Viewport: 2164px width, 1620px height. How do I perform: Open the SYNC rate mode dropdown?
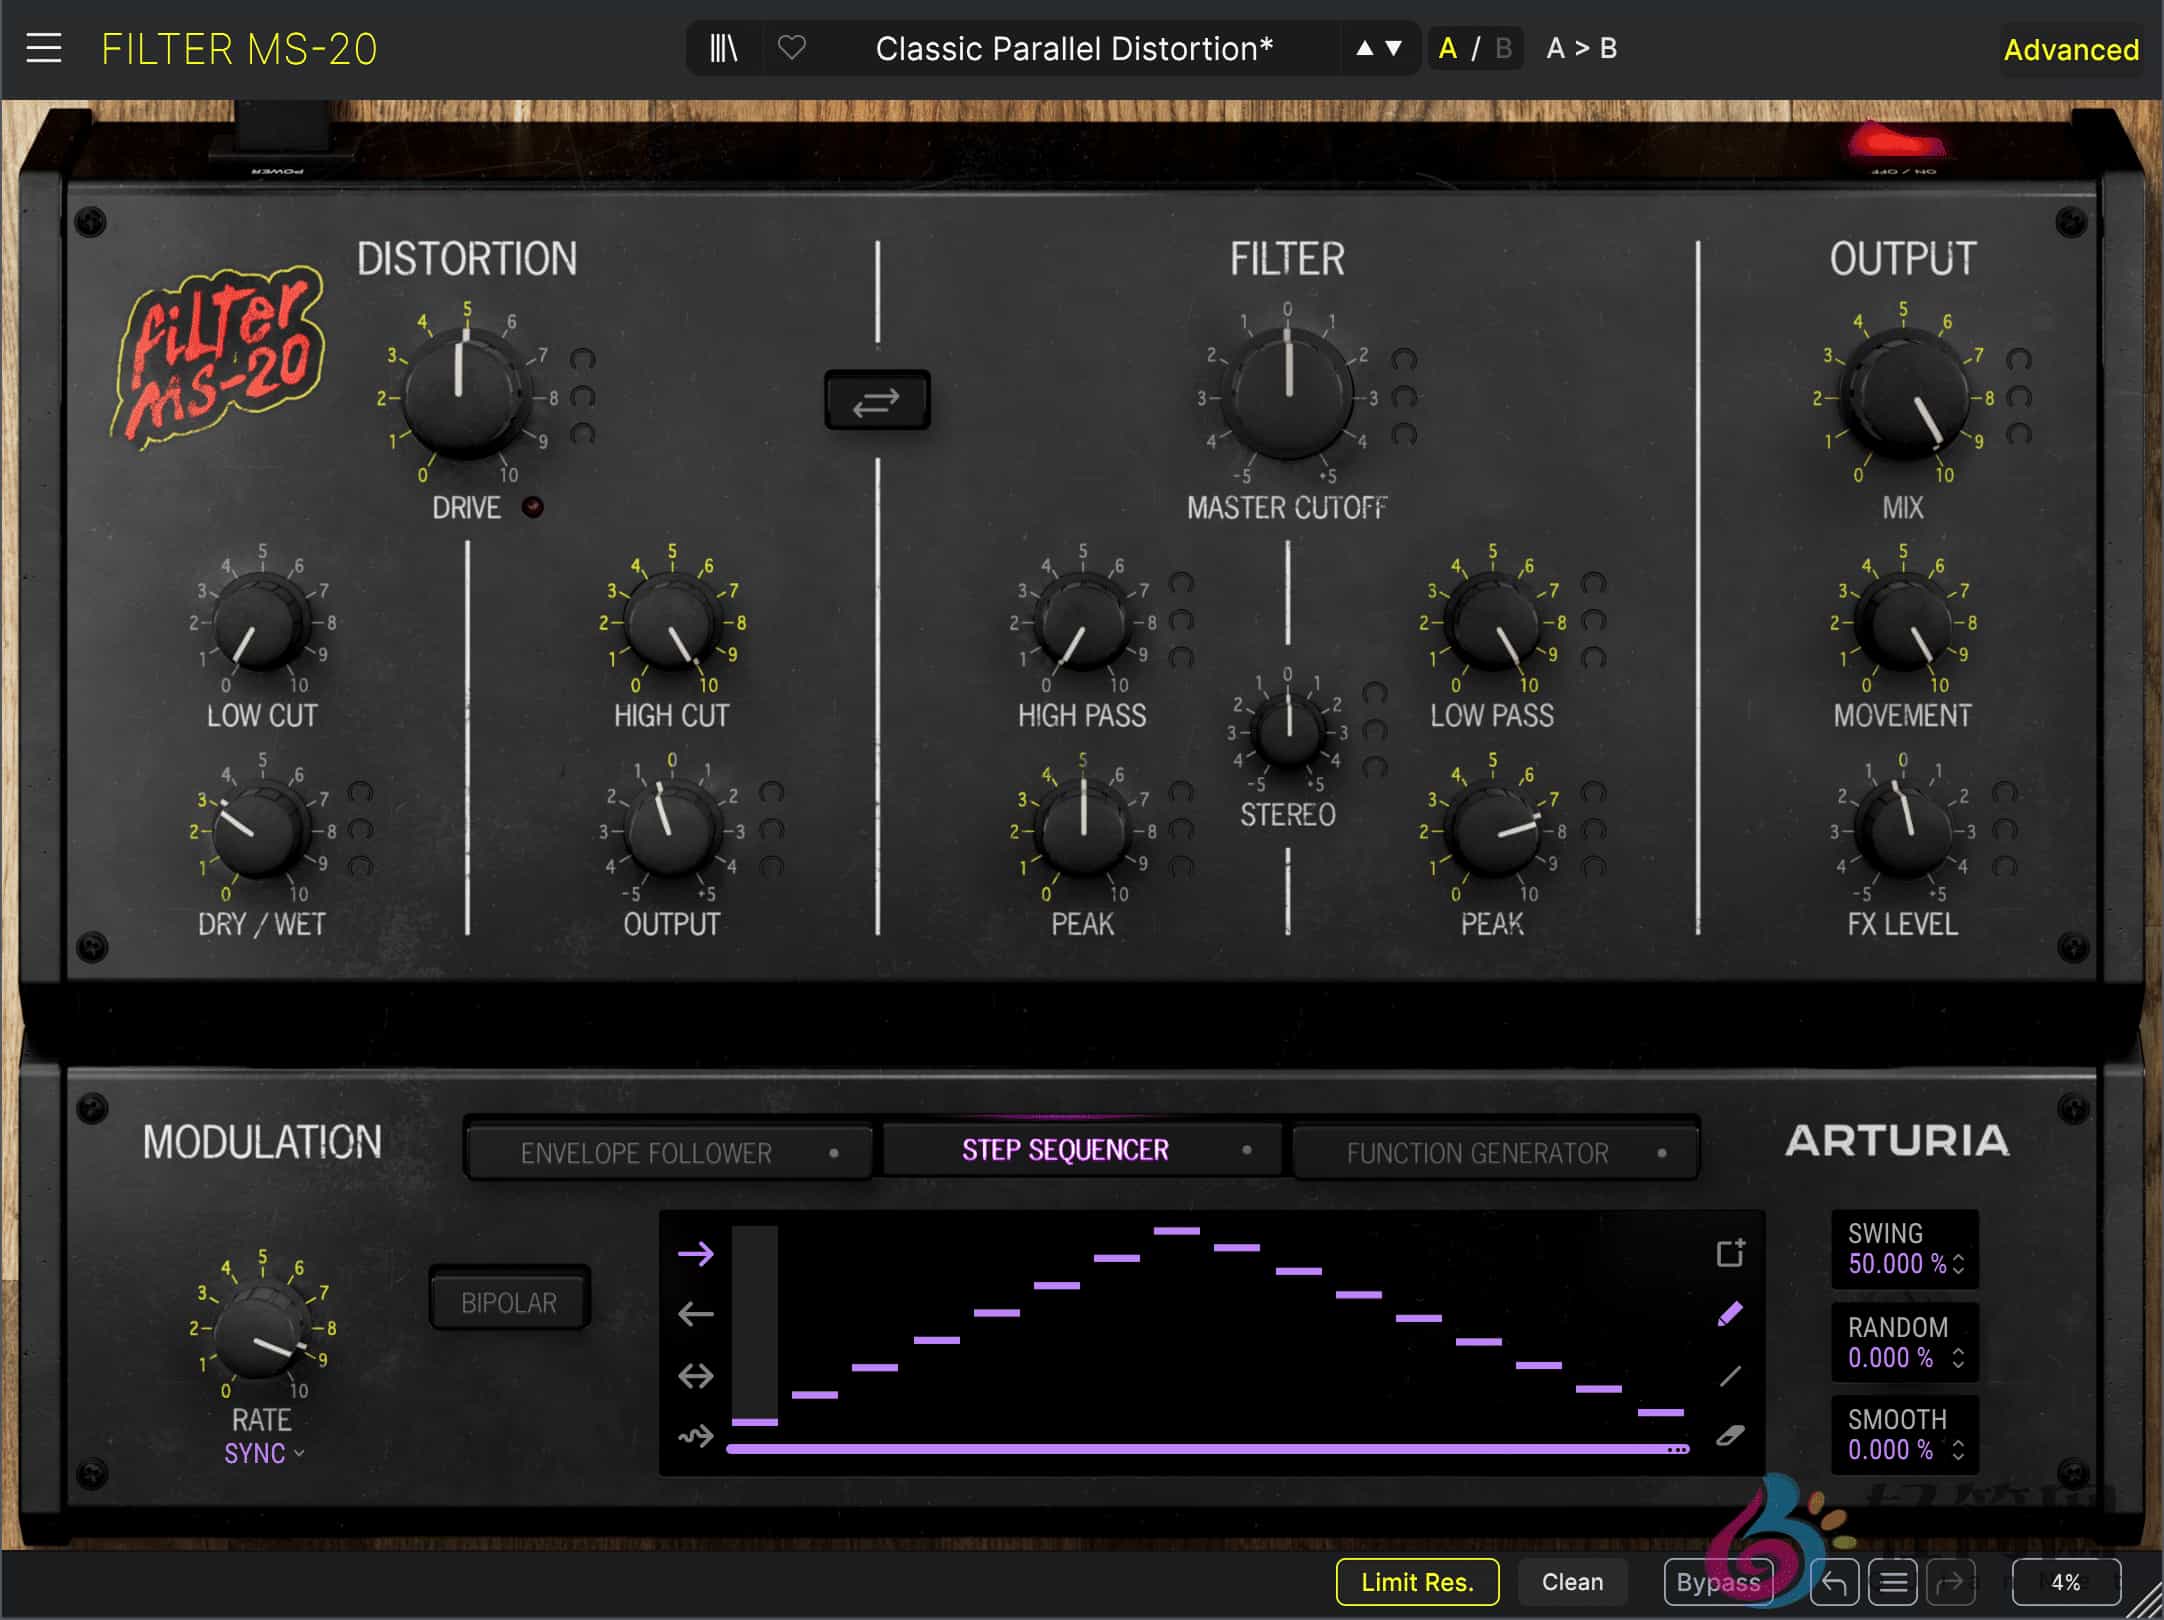pyautogui.click(x=263, y=1453)
